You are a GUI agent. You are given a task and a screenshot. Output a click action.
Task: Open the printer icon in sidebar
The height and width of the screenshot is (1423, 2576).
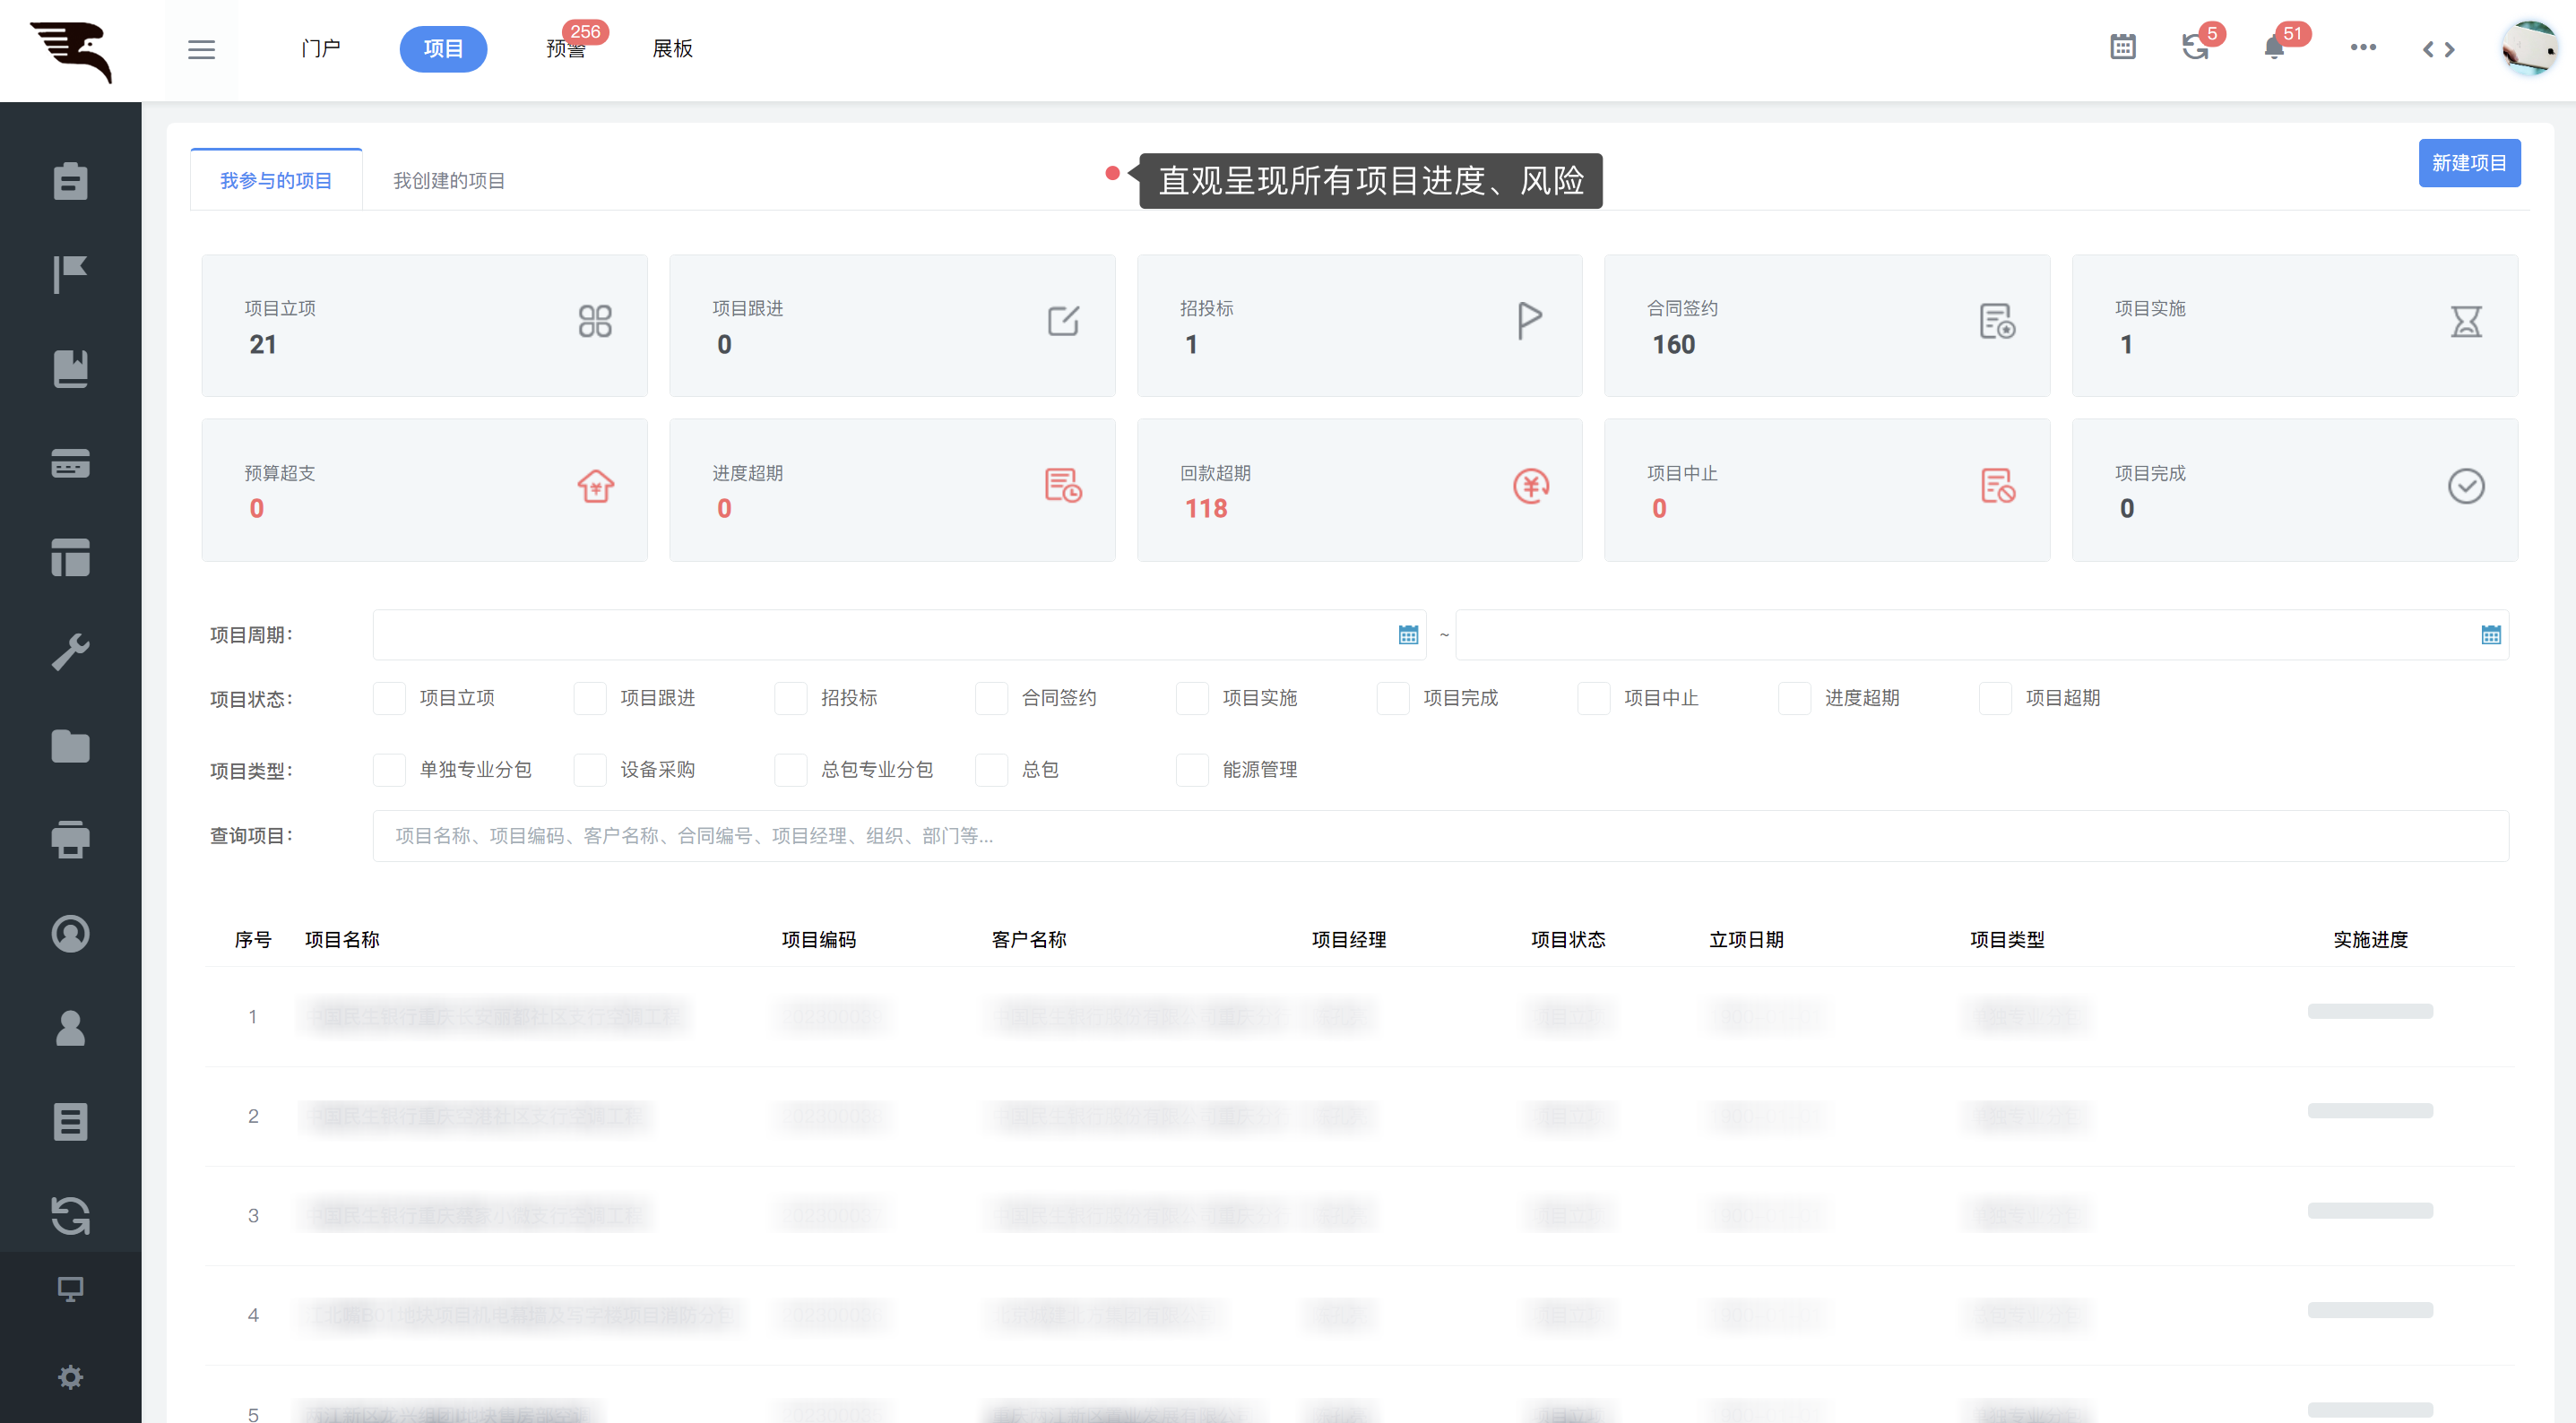tap(70, 839)
